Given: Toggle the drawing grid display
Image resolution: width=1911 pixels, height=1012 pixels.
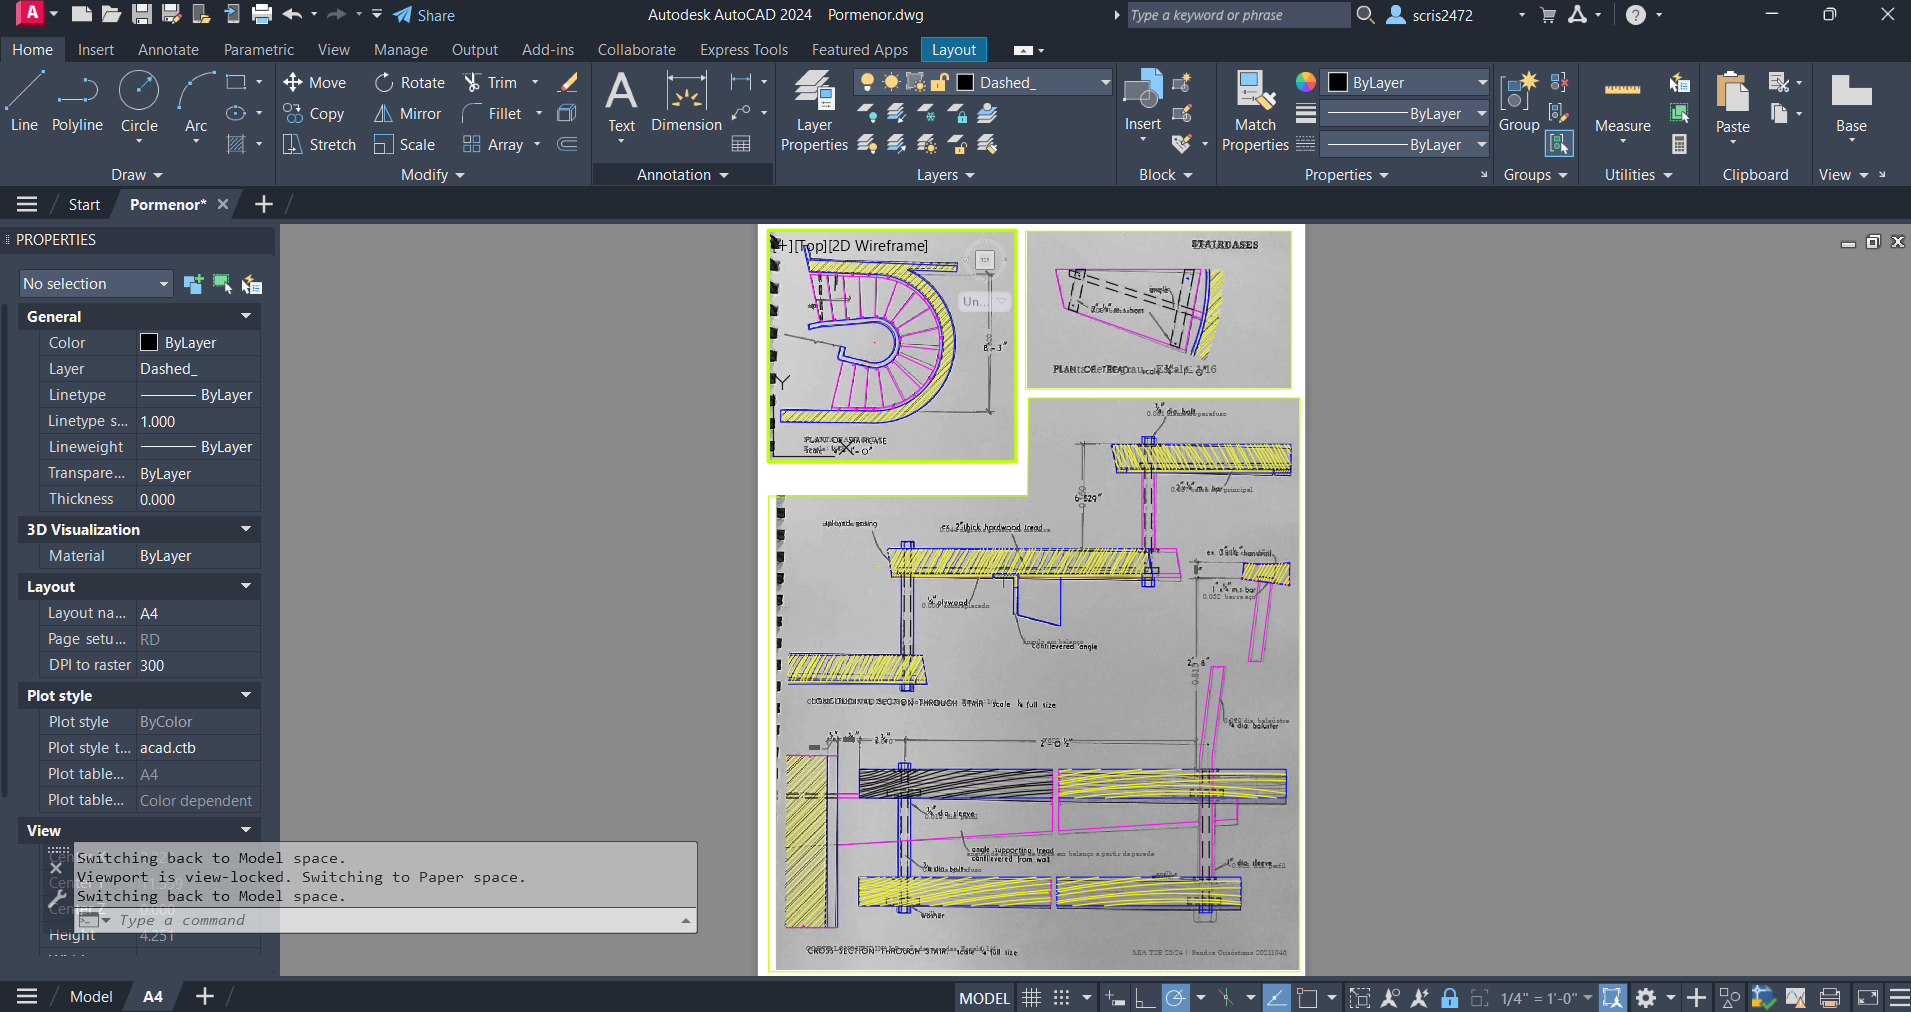Looking at the screenshot, I should click(1031, 997).
